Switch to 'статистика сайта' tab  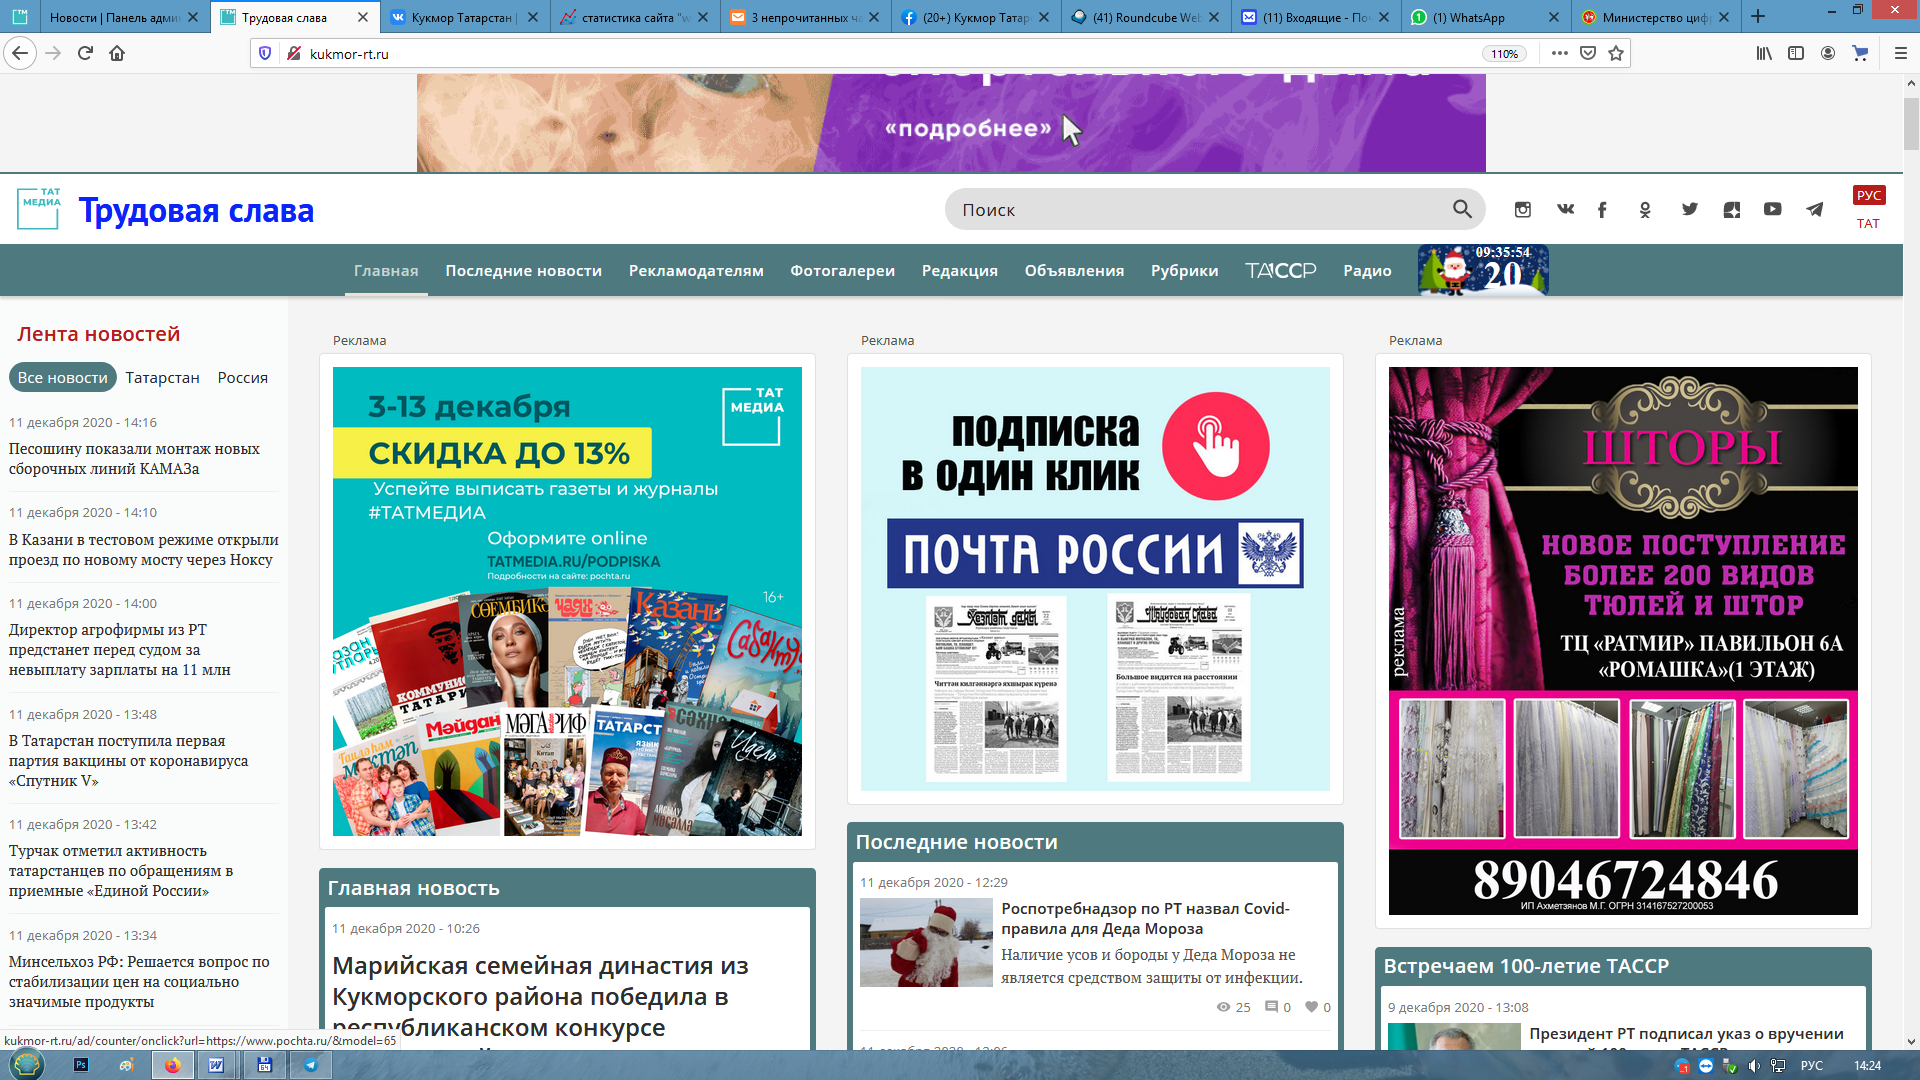point(635,17)
